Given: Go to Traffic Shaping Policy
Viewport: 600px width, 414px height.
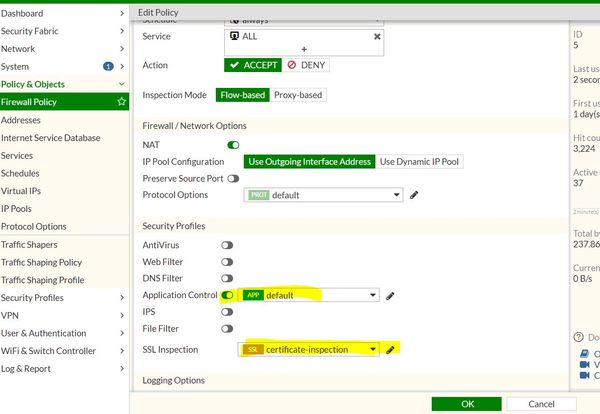Looking at the screenshot, I should pyautogui.click(x=42, y=262).
